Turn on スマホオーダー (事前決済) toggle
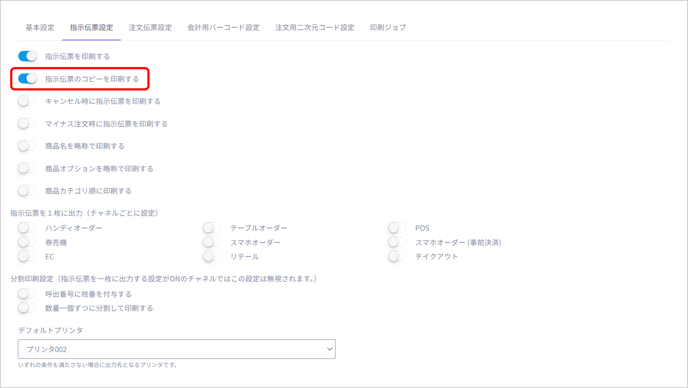 click(x=397, y=242)
